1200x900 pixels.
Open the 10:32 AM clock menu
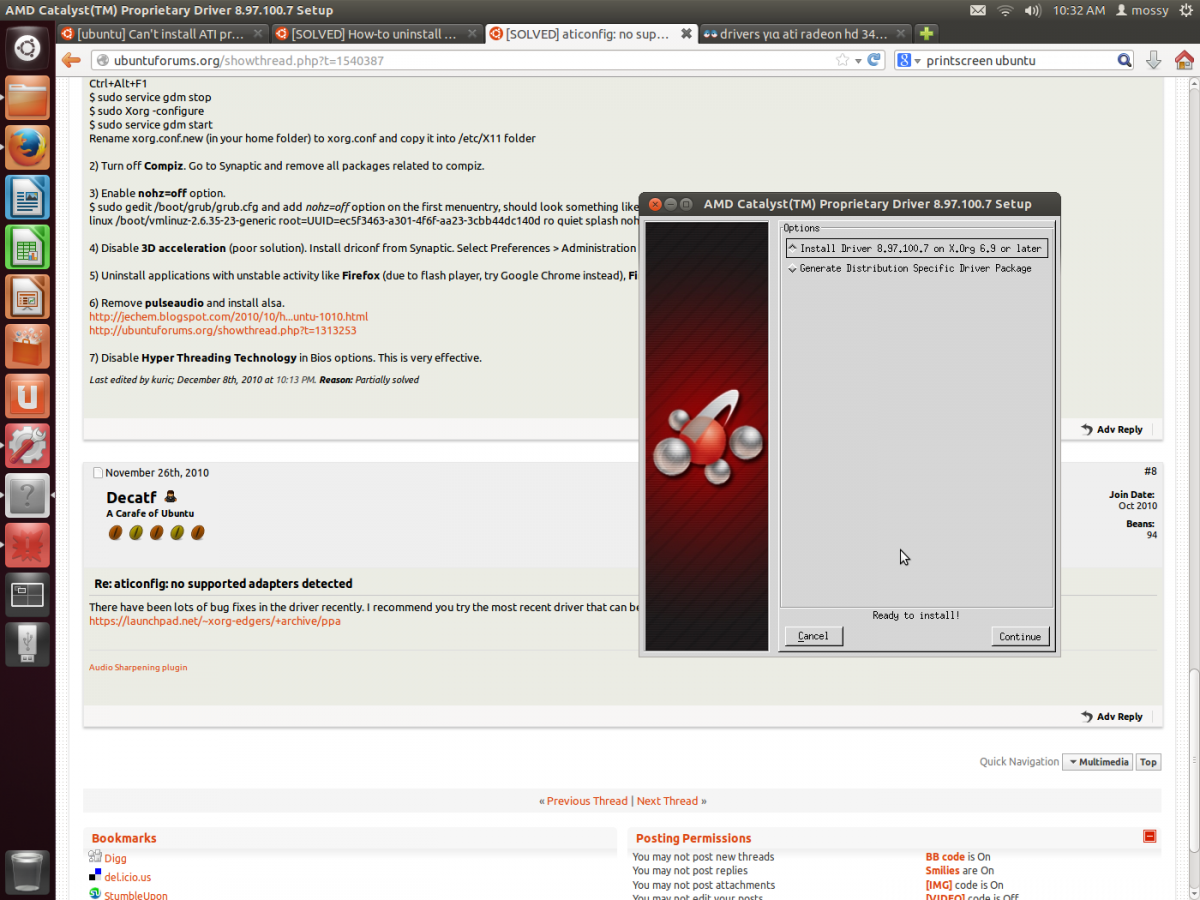click(1079, 10)
